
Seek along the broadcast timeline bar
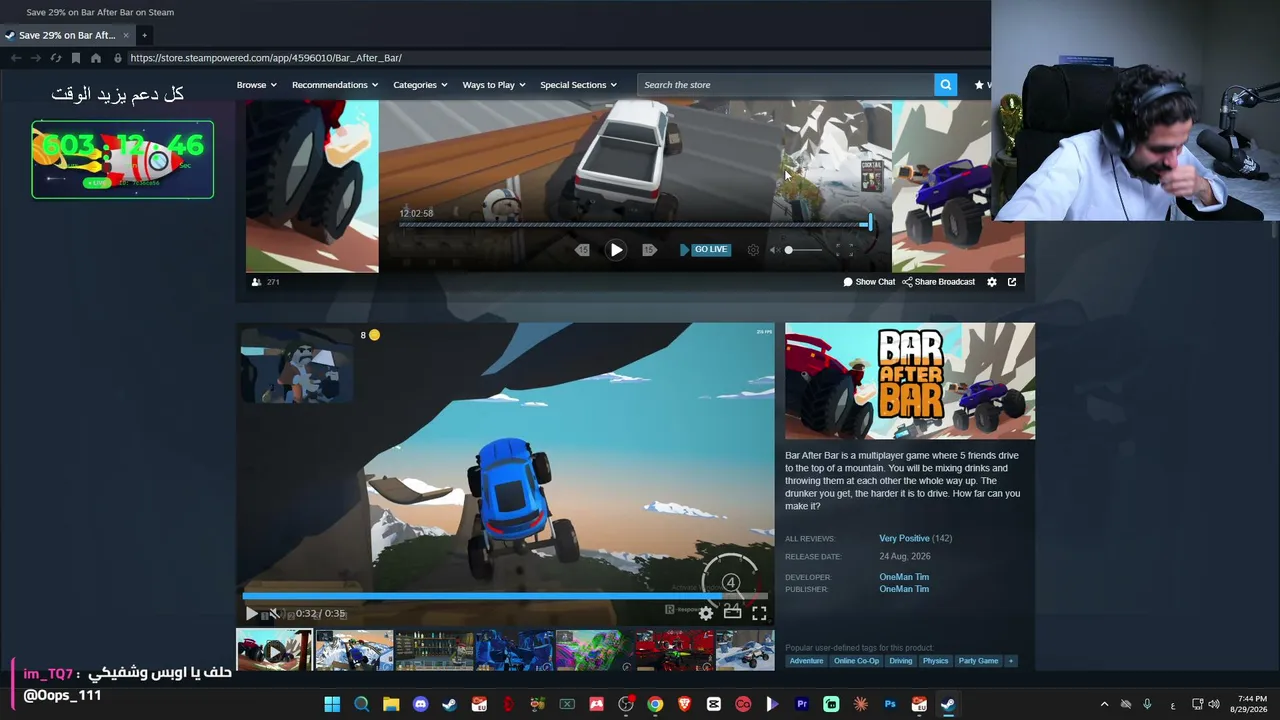(x=636, y=224)
